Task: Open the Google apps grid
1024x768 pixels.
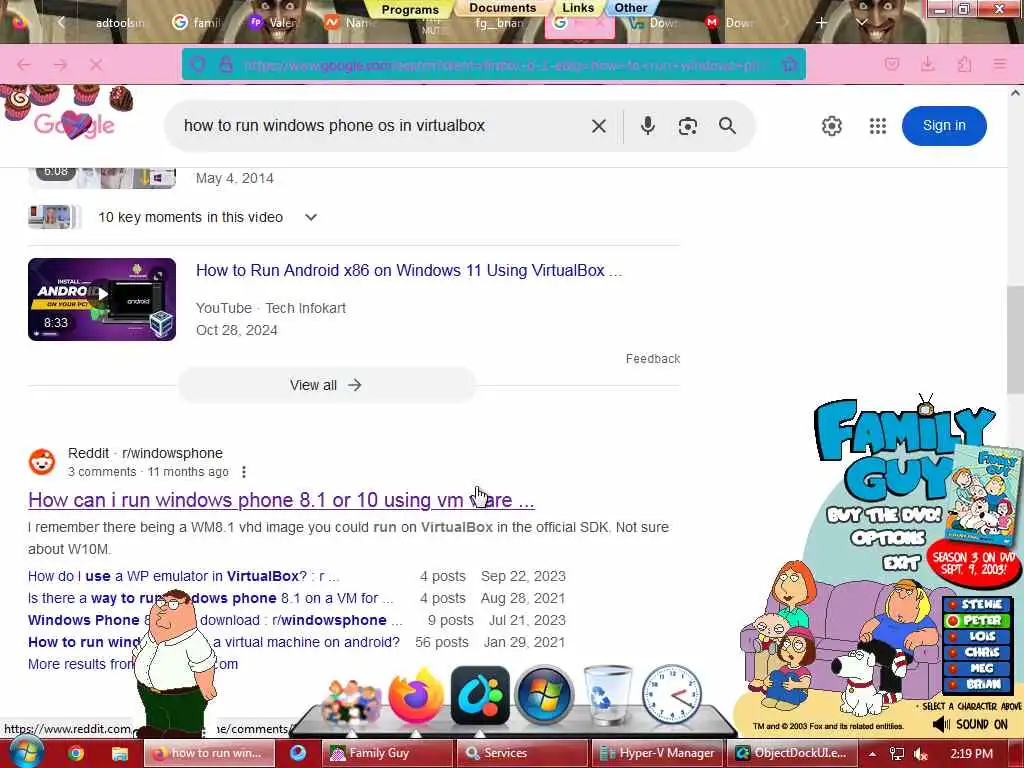Action: click(x=878, y=125)
